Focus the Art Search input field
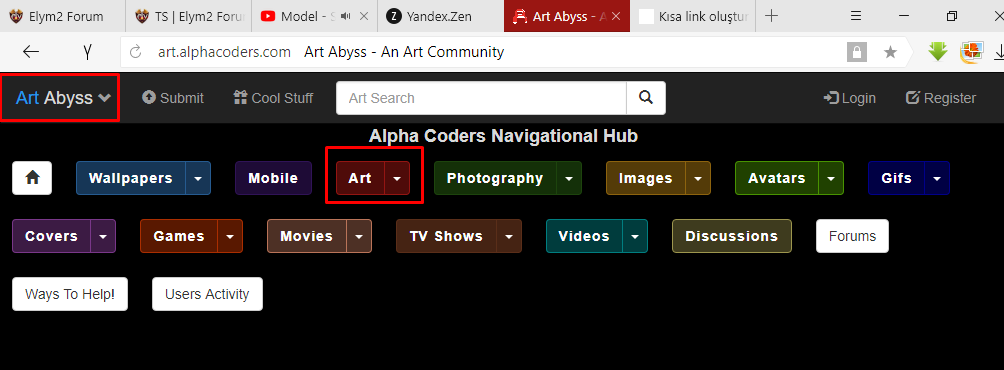Viewport: 1004px width, 370px height. [482, 98]
